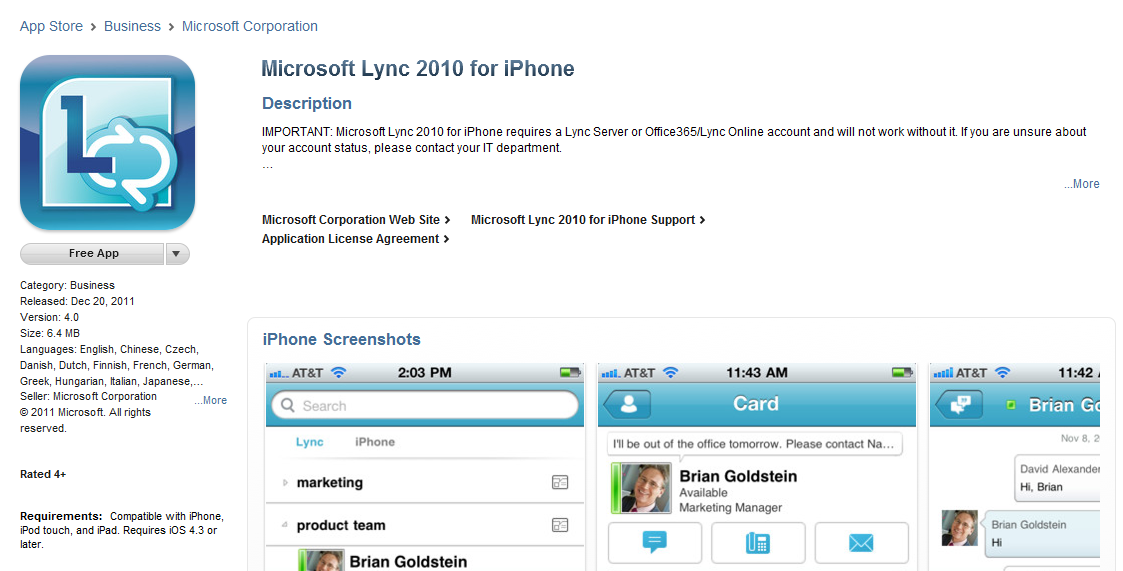Expand the description with ...More link

[x=1081, y=184]
